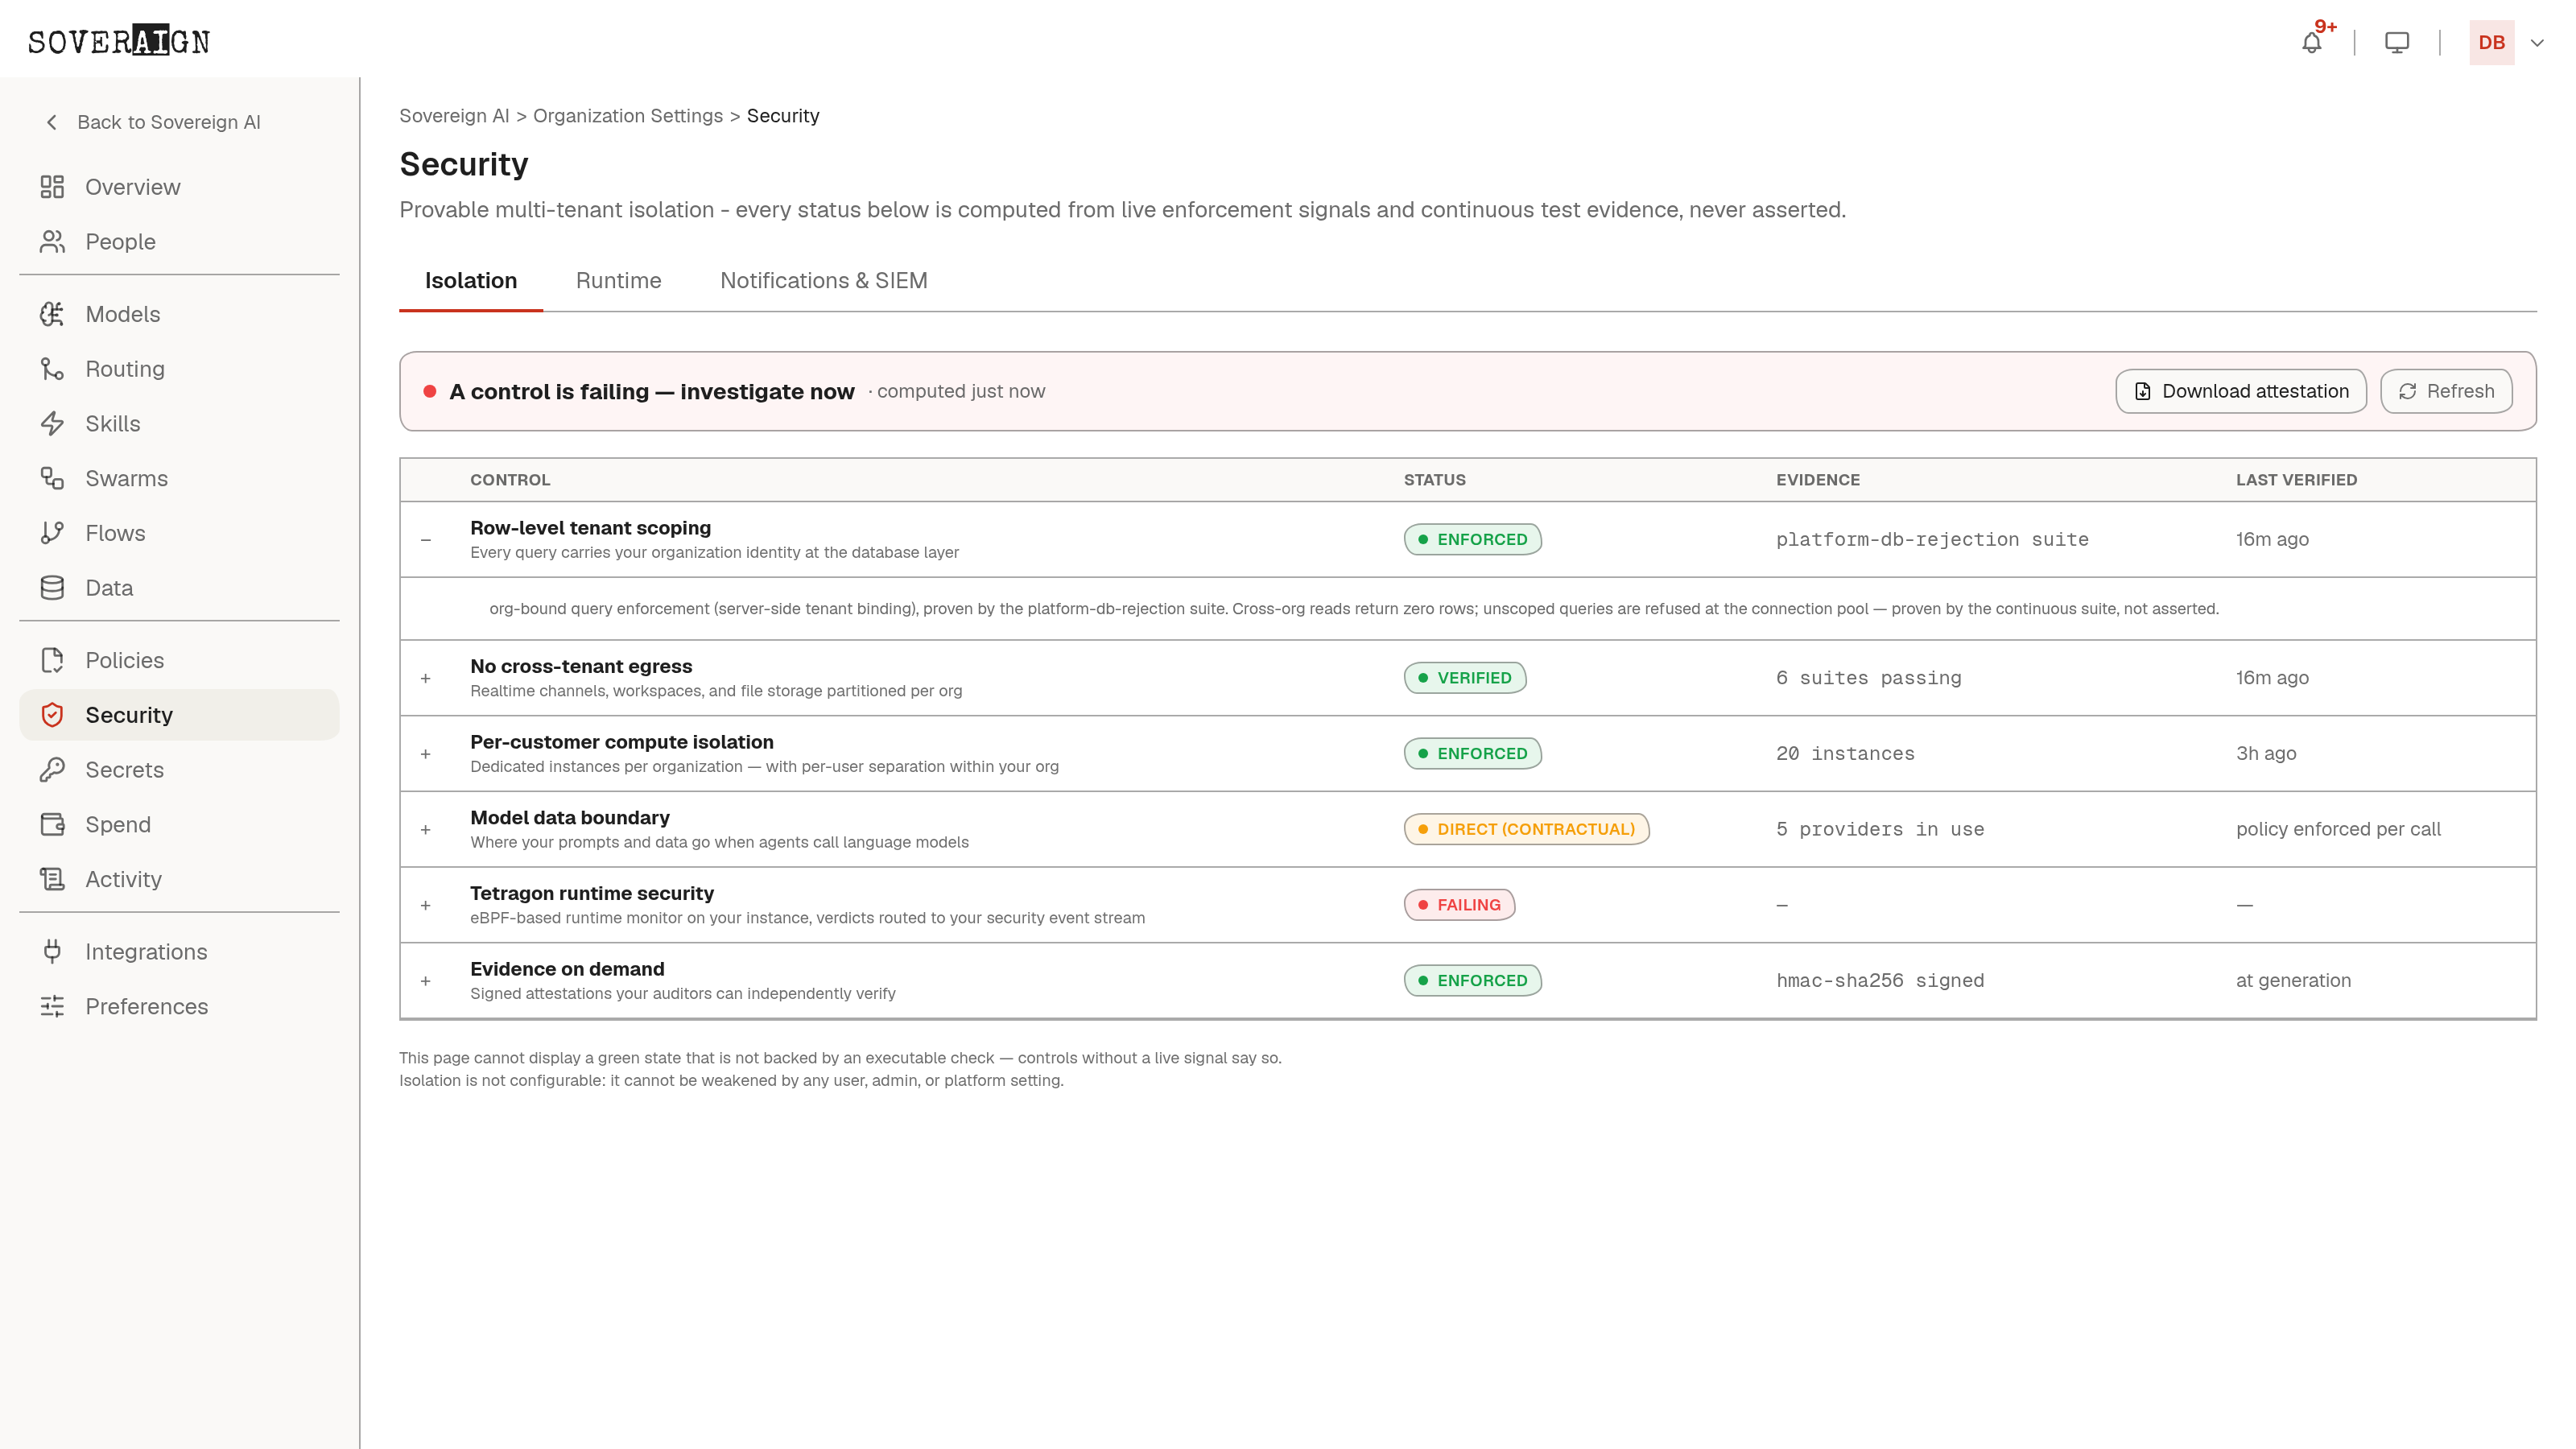Click 'hmac-sha256 signed' evidence cell
2576x1449 pixels.
tap(1880, 981)
